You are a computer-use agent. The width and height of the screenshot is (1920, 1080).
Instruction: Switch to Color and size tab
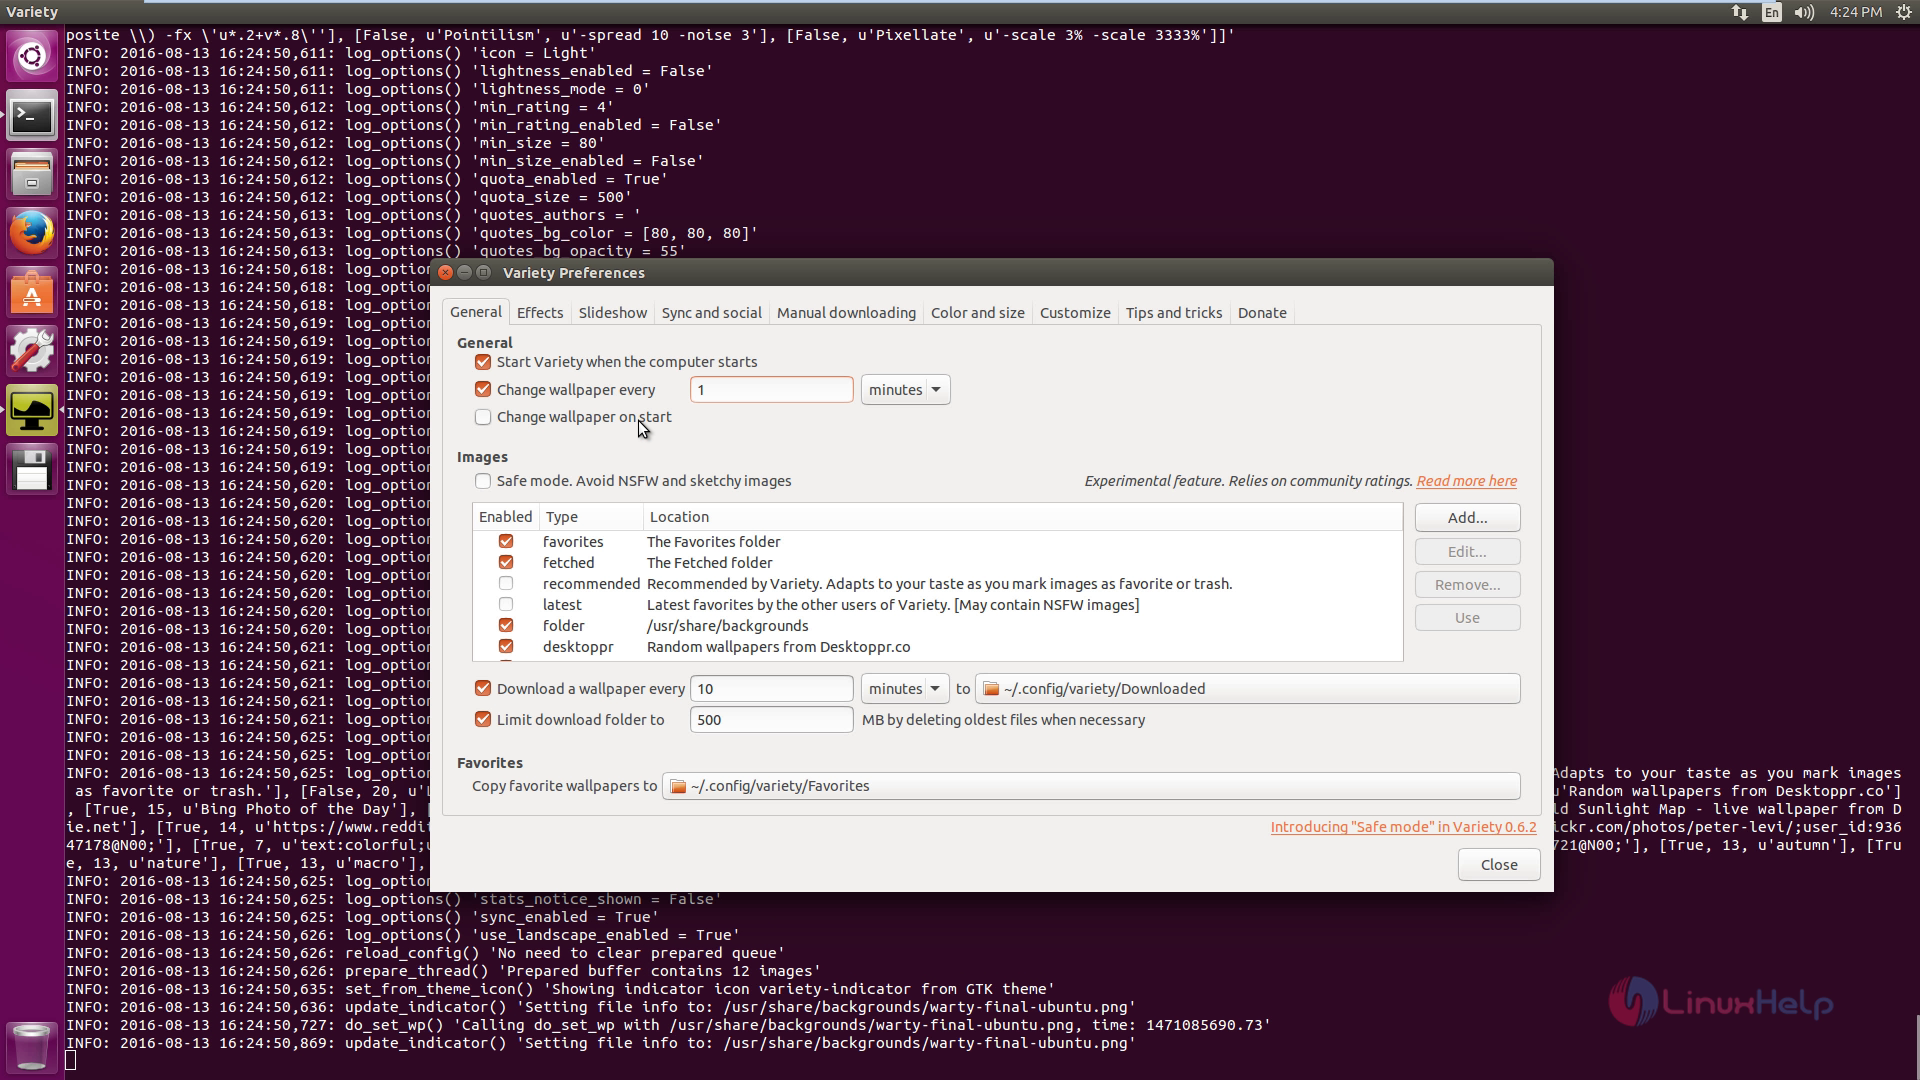[x=977, y=313]
